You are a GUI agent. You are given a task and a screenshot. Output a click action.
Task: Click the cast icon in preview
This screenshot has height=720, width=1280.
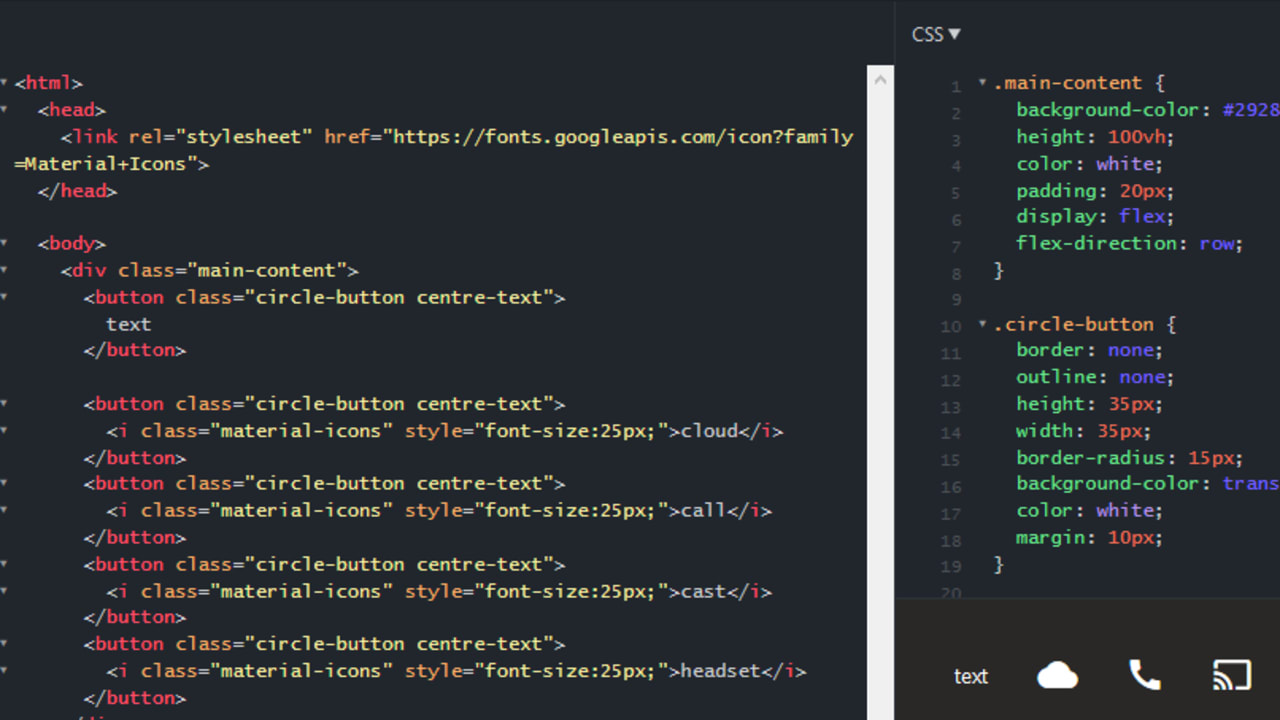(1231, 676)
